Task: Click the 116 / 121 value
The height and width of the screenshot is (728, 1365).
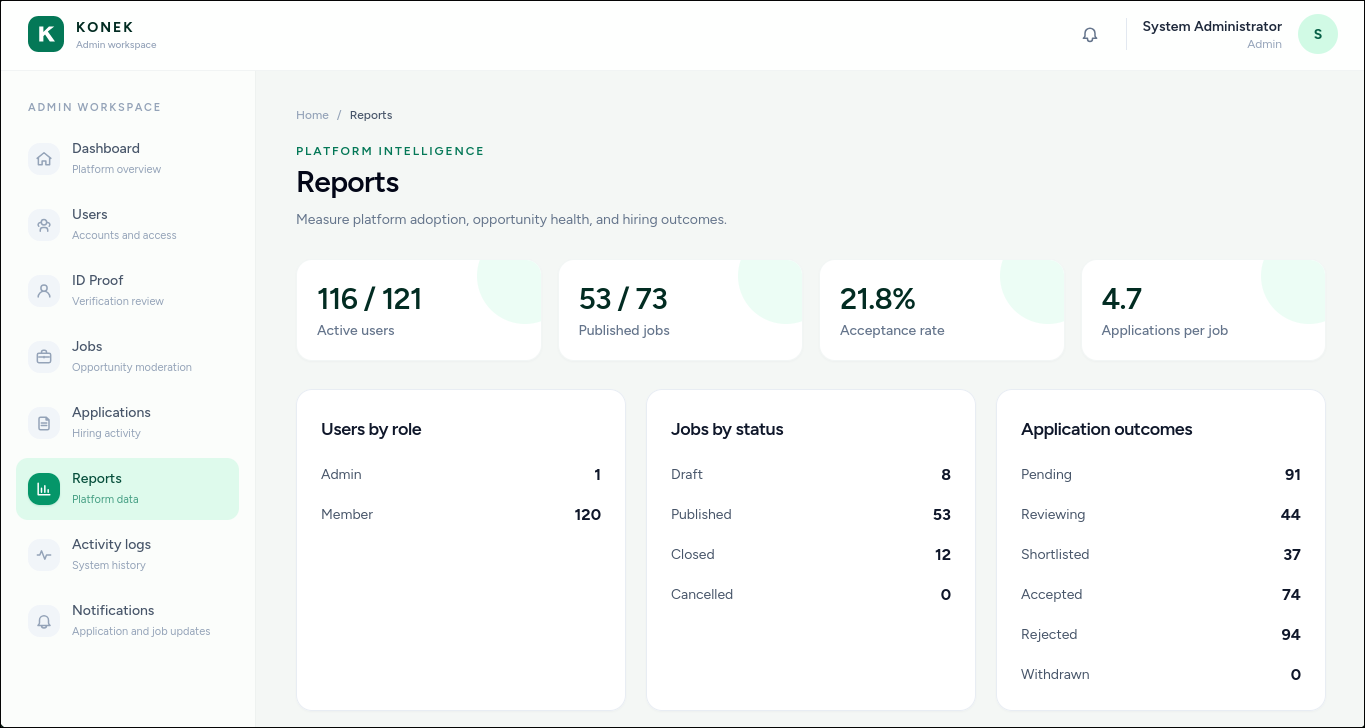Action: click(369, 299)
